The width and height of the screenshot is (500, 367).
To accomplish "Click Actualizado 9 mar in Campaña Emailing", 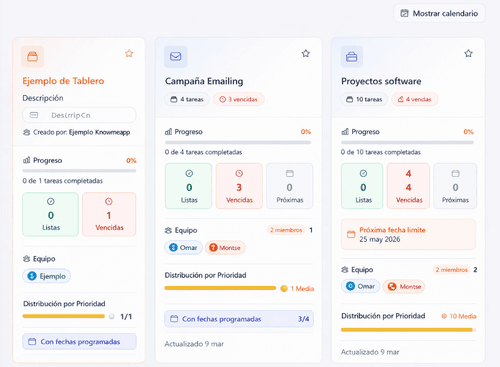I will point(194,344).
